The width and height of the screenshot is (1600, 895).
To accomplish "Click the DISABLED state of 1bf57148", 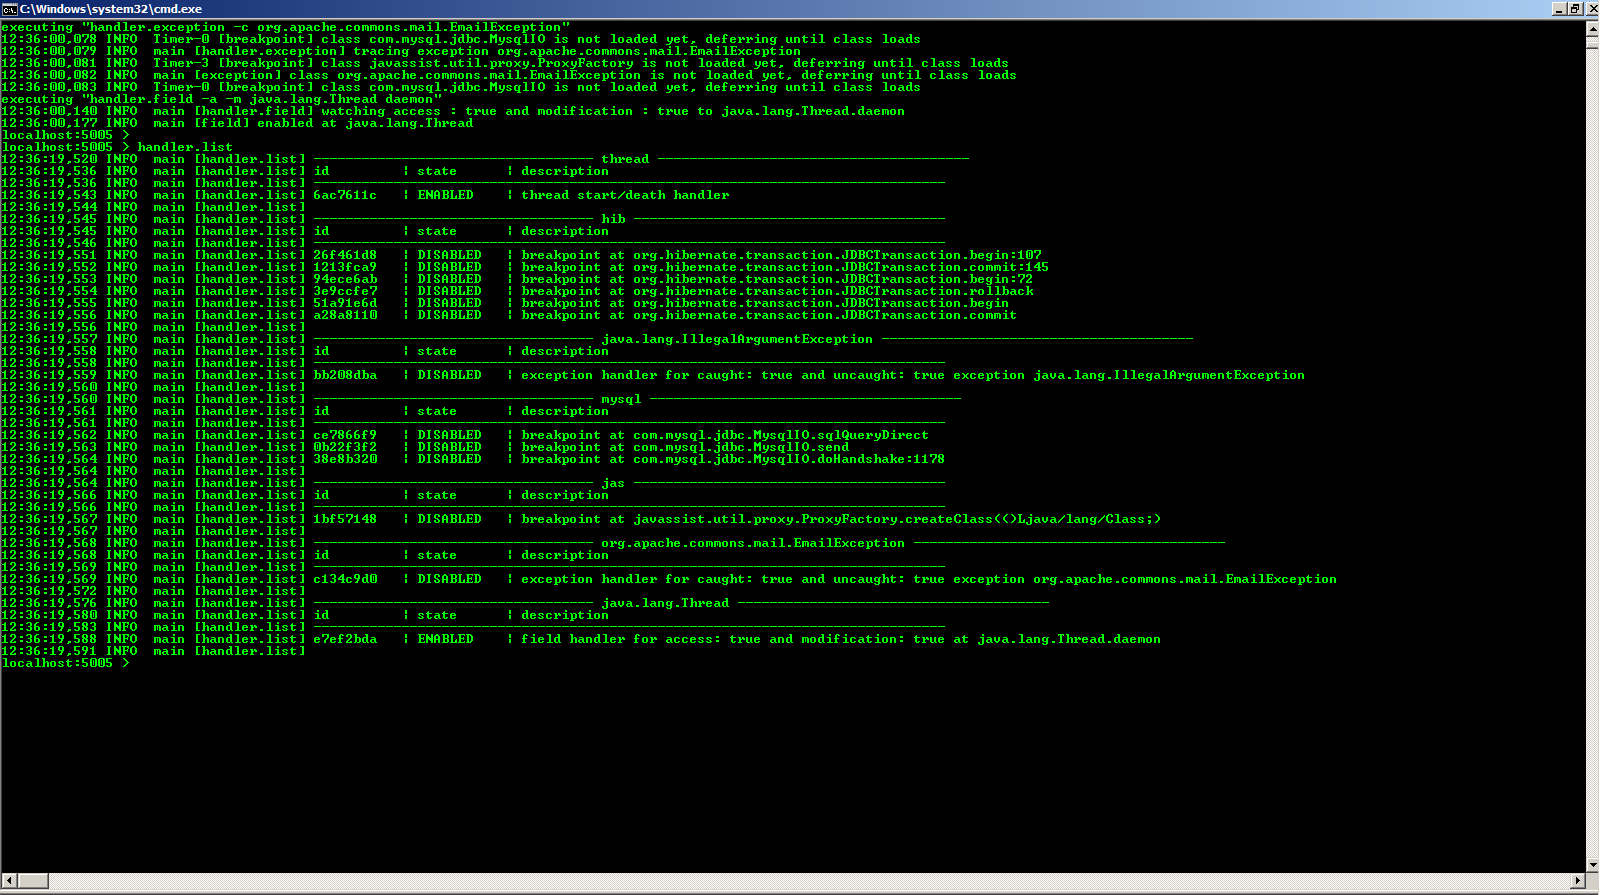I will (449, 519).
